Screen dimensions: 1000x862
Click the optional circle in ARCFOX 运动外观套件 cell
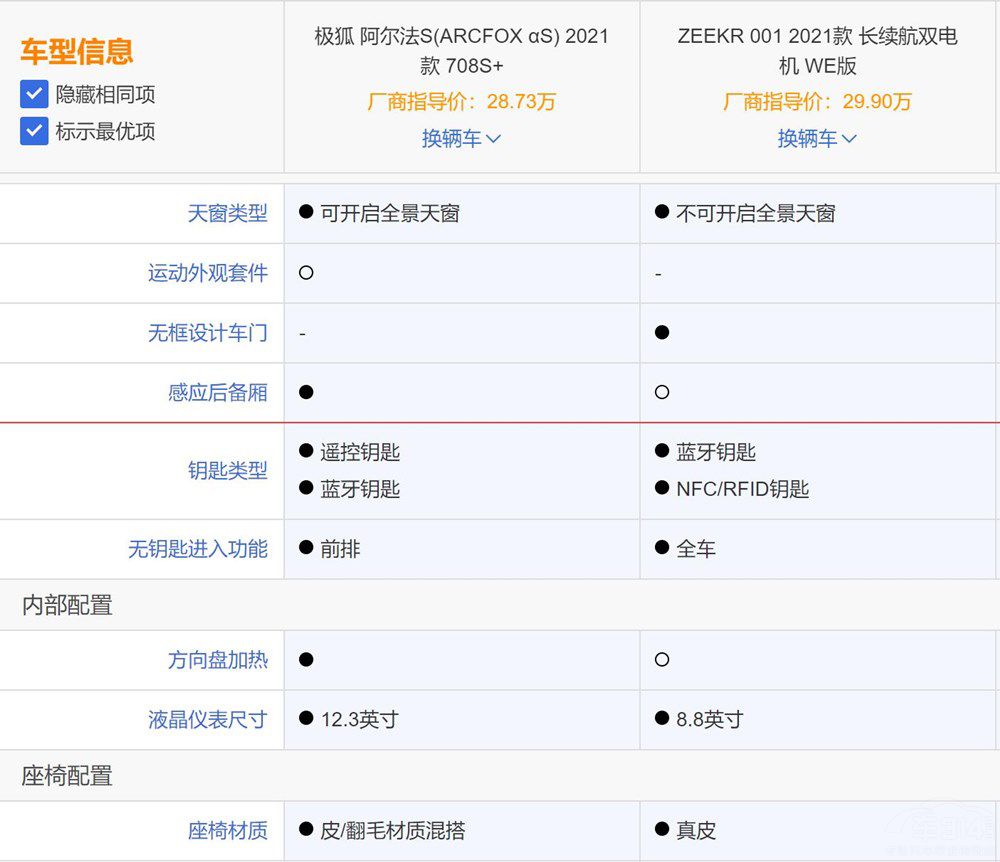[x=306, y=272]
